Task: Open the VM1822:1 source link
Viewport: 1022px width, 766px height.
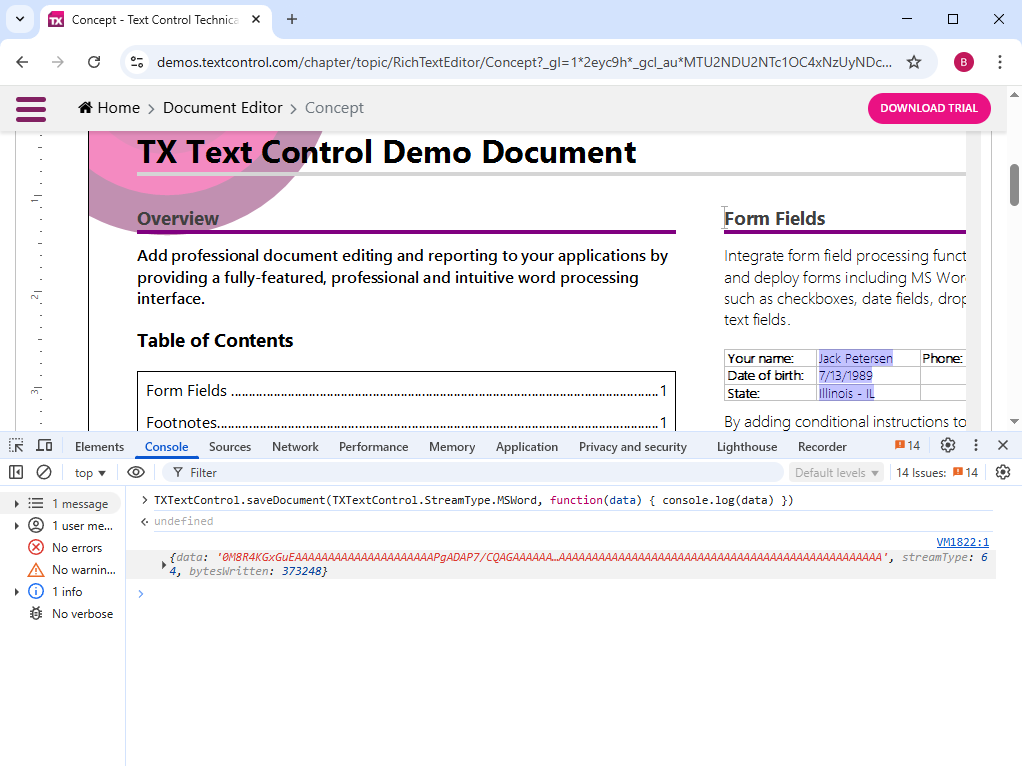Action: click(962, 542)
